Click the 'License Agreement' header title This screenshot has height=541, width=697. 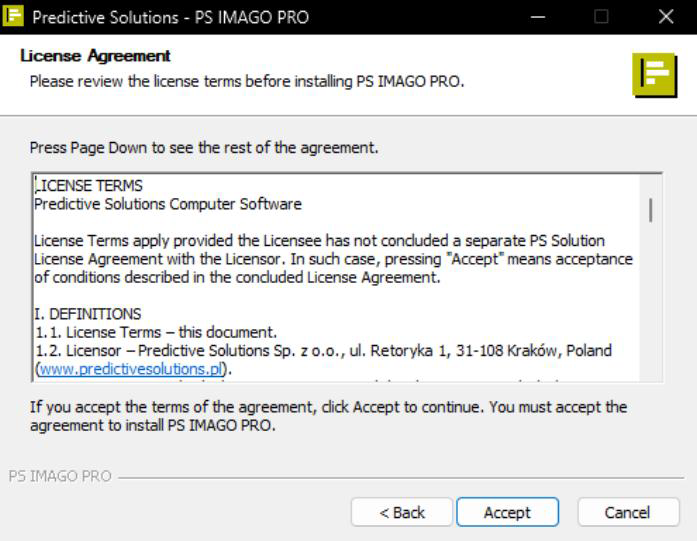click(x=95, y=56)
